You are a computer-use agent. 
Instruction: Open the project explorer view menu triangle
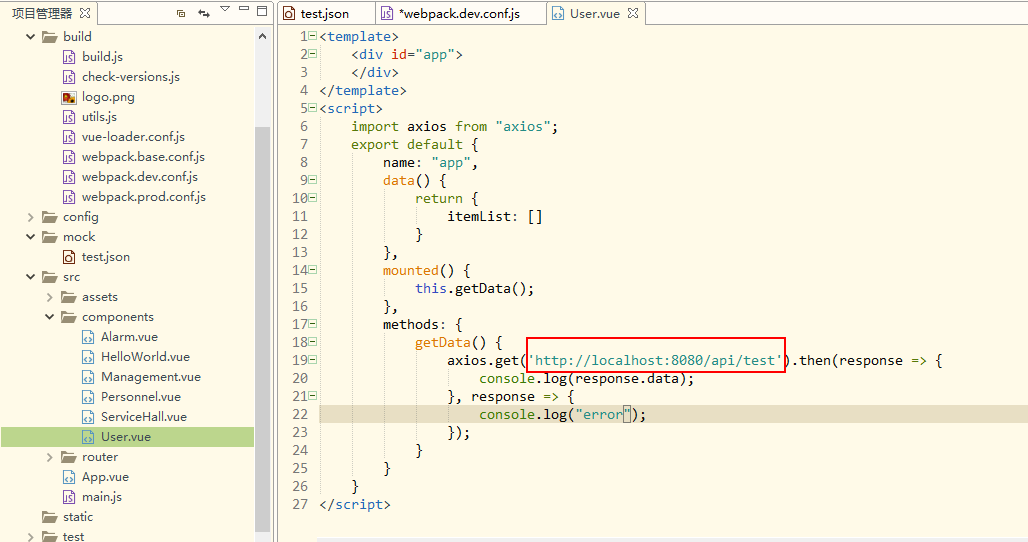(x=225, y=9)
